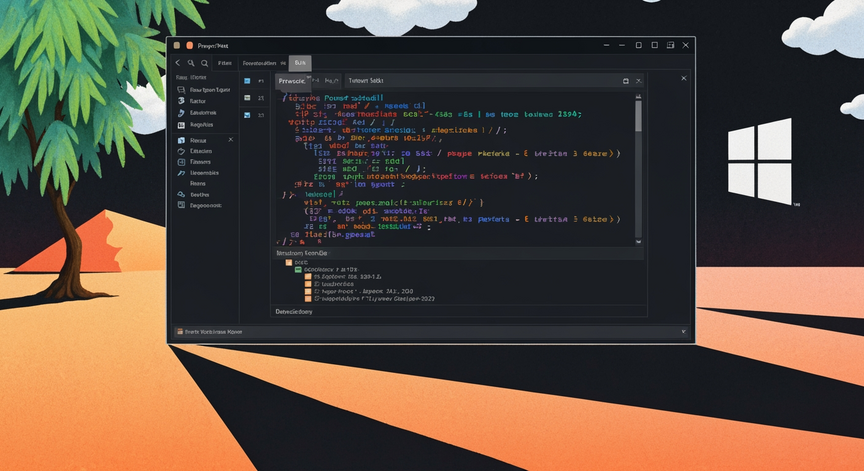Click the heart-shaped tag icon in the sidebar's lower group

[181, 151]
